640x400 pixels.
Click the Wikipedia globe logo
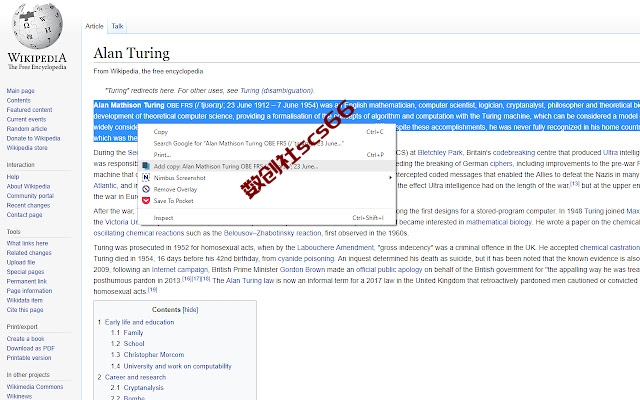pos(37,25)
